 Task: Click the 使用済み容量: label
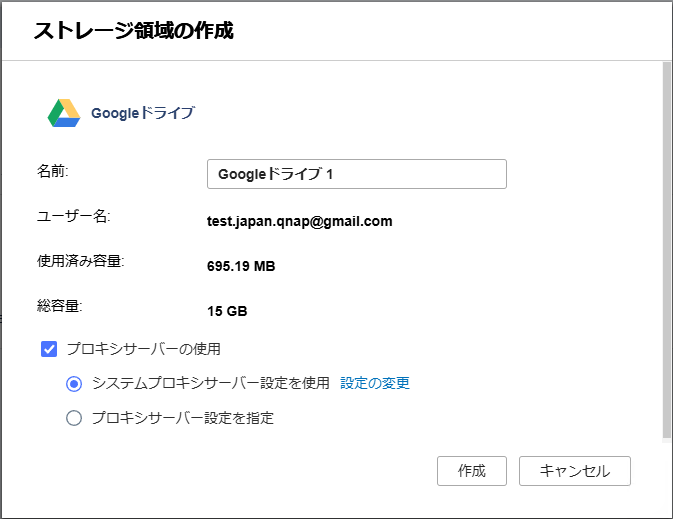coord(80,262)
